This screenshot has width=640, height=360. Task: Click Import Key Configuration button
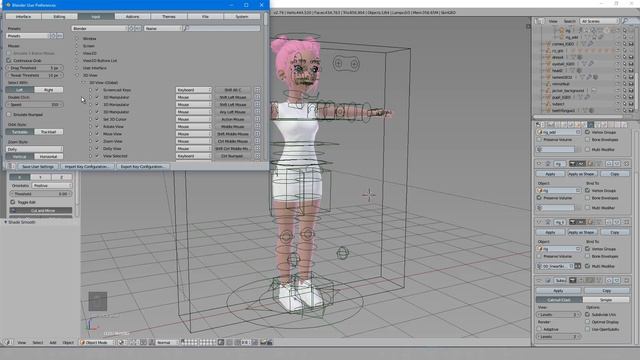[87, 167]
